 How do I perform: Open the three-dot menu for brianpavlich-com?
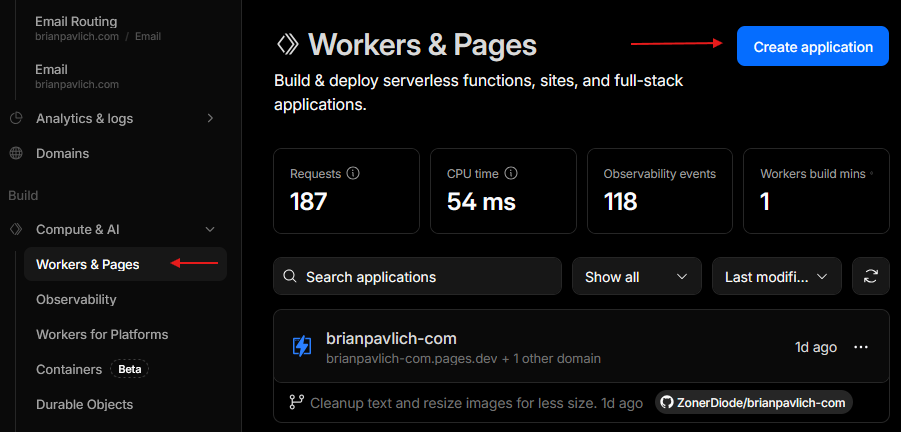coord(860,347)
